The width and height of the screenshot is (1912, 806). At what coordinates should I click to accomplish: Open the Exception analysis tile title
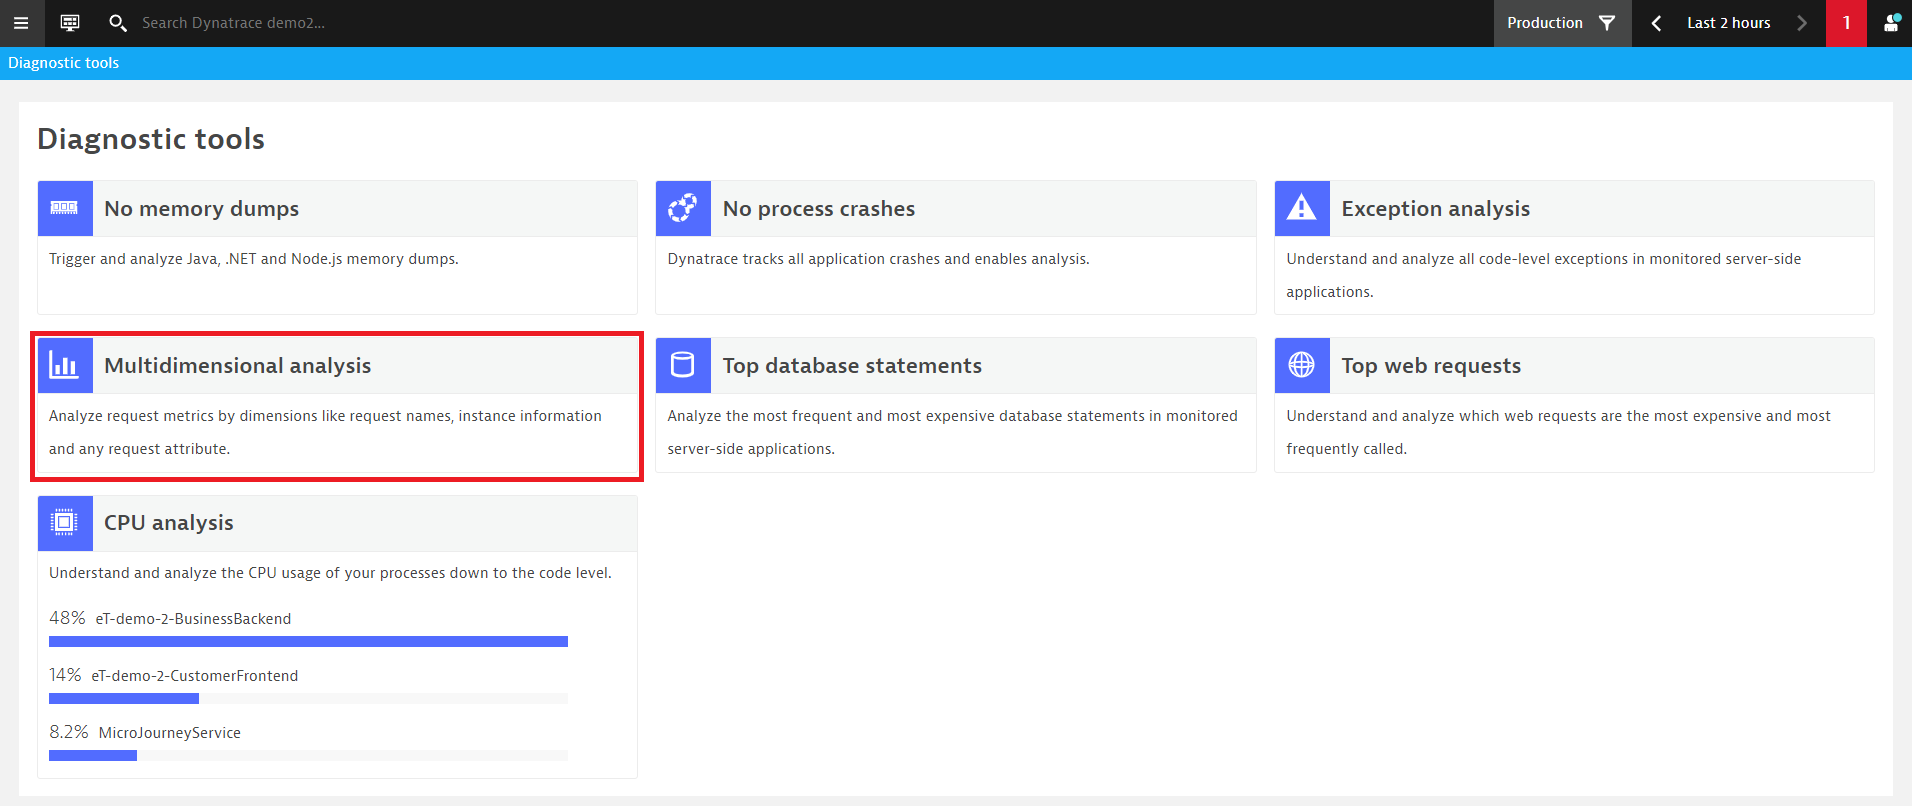pyautogui.click(x=1435, y=209)
